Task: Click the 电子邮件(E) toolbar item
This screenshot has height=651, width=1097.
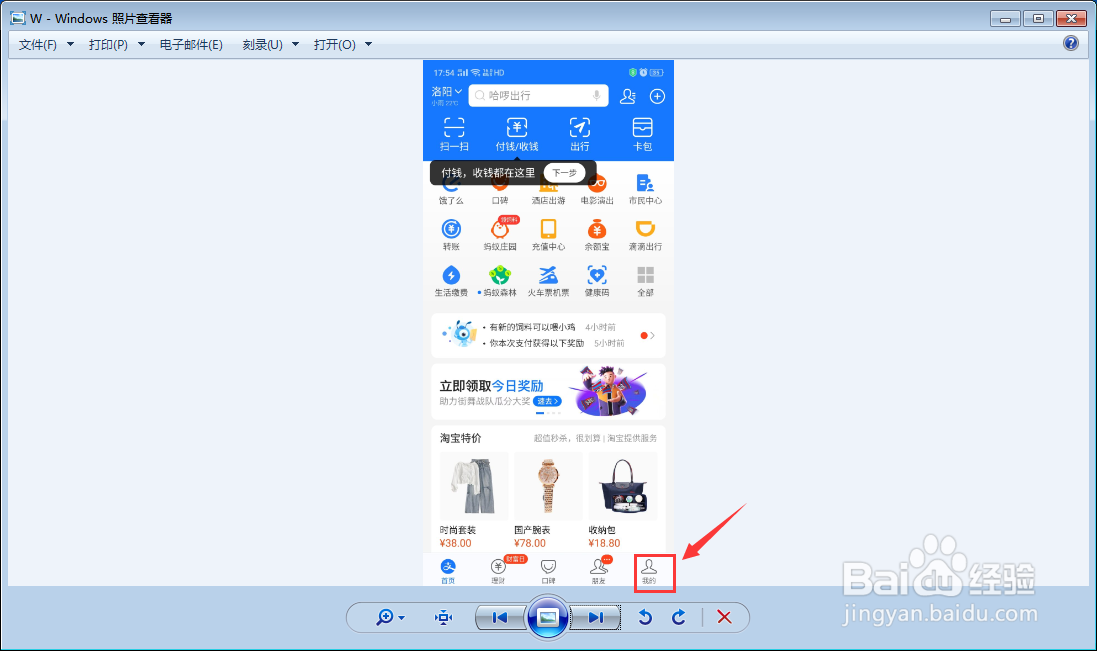Action: pyautogui.click(x=191, y=45)
